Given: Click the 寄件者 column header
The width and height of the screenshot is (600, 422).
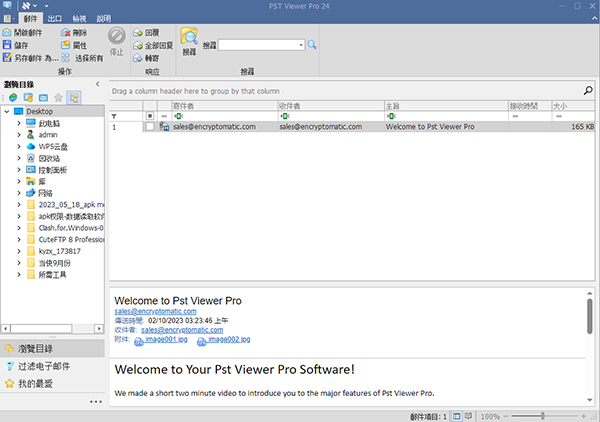Looking at the screenshot, I should (225, 106).
